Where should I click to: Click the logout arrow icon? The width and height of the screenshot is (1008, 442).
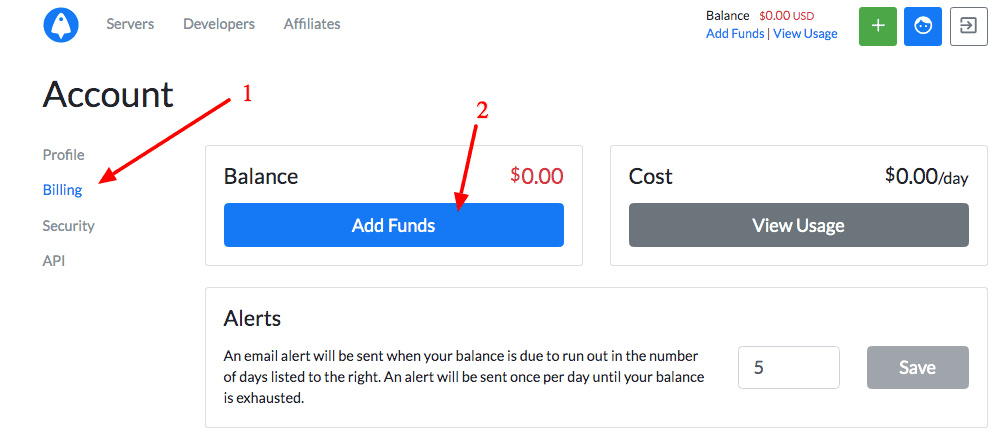(x=969, y=26)
